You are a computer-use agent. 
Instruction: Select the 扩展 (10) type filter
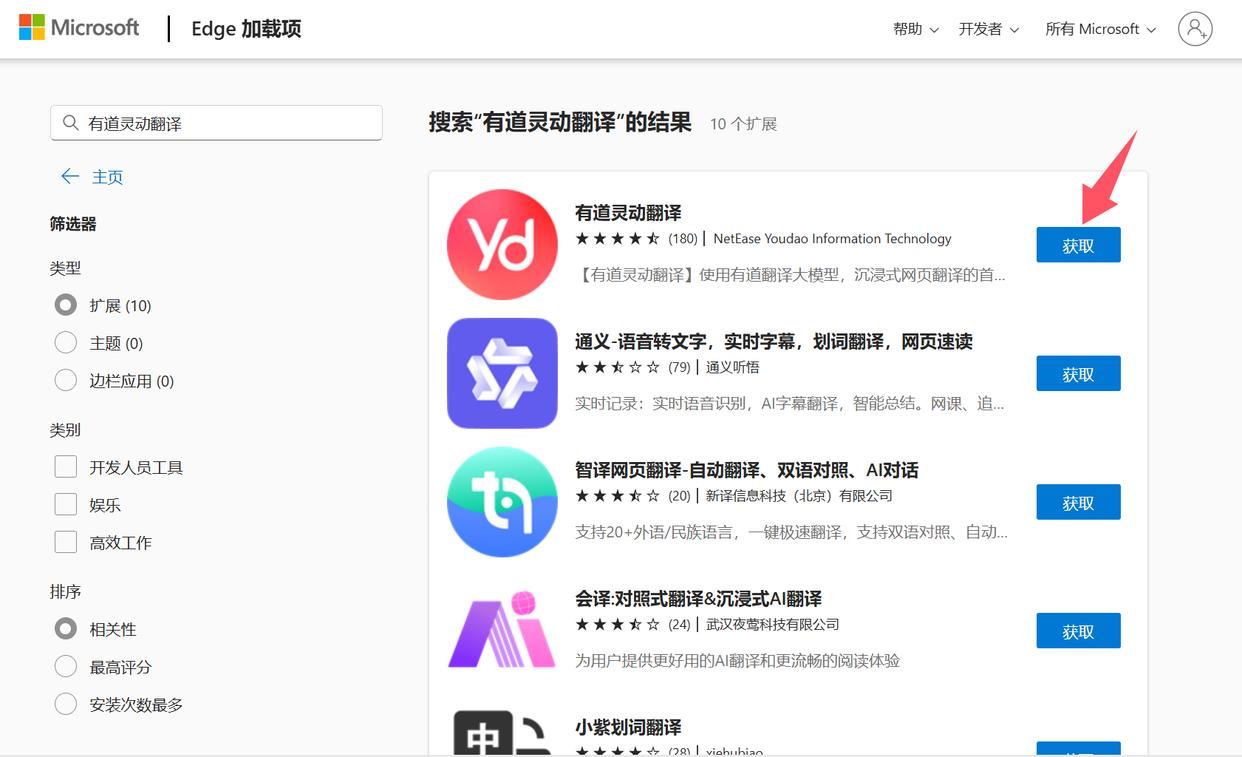point(66,305)
